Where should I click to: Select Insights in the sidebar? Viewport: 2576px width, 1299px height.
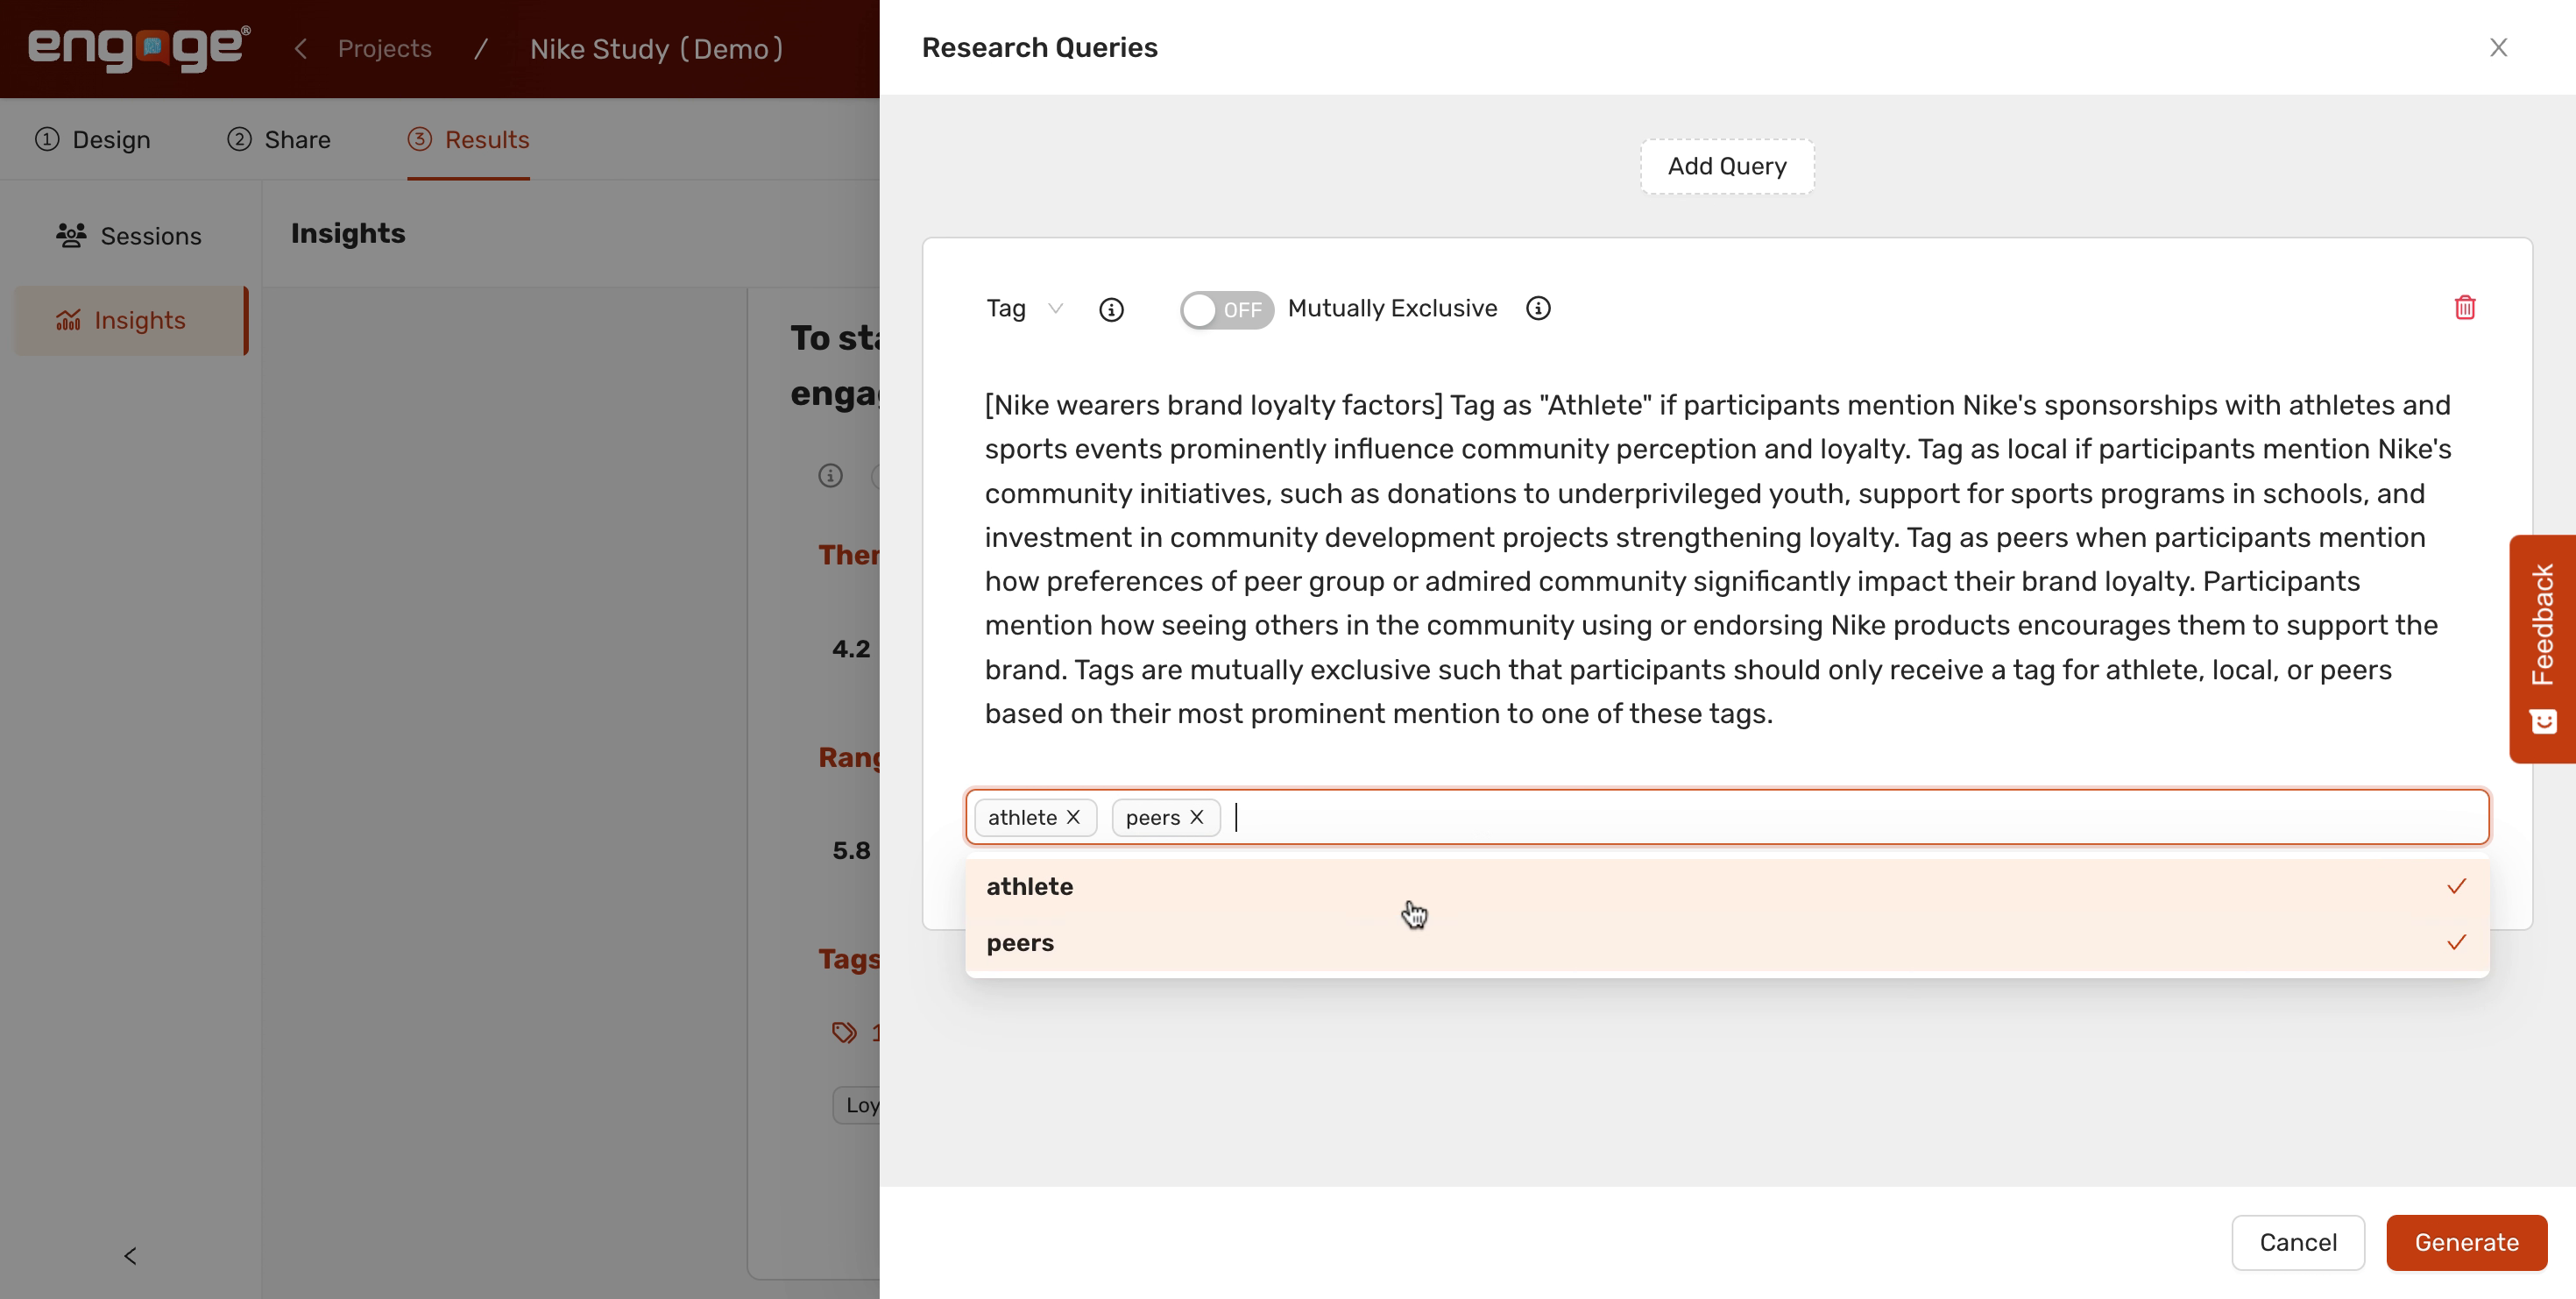coord(130,320)
